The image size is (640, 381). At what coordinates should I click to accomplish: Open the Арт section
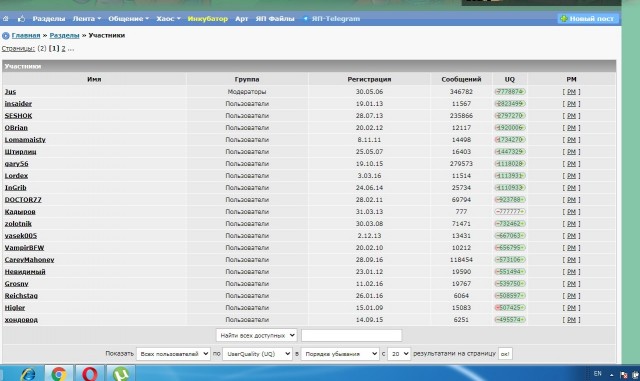coord(242,19)
